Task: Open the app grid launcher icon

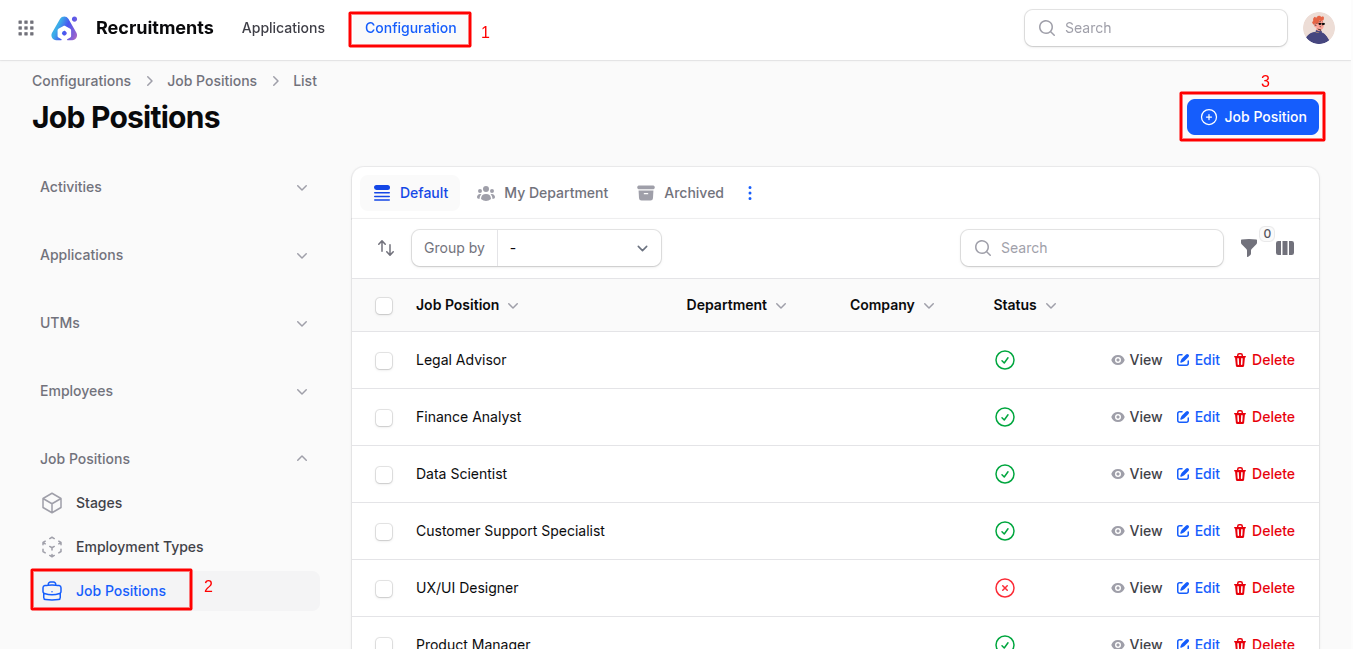Action: pos(25,28)
